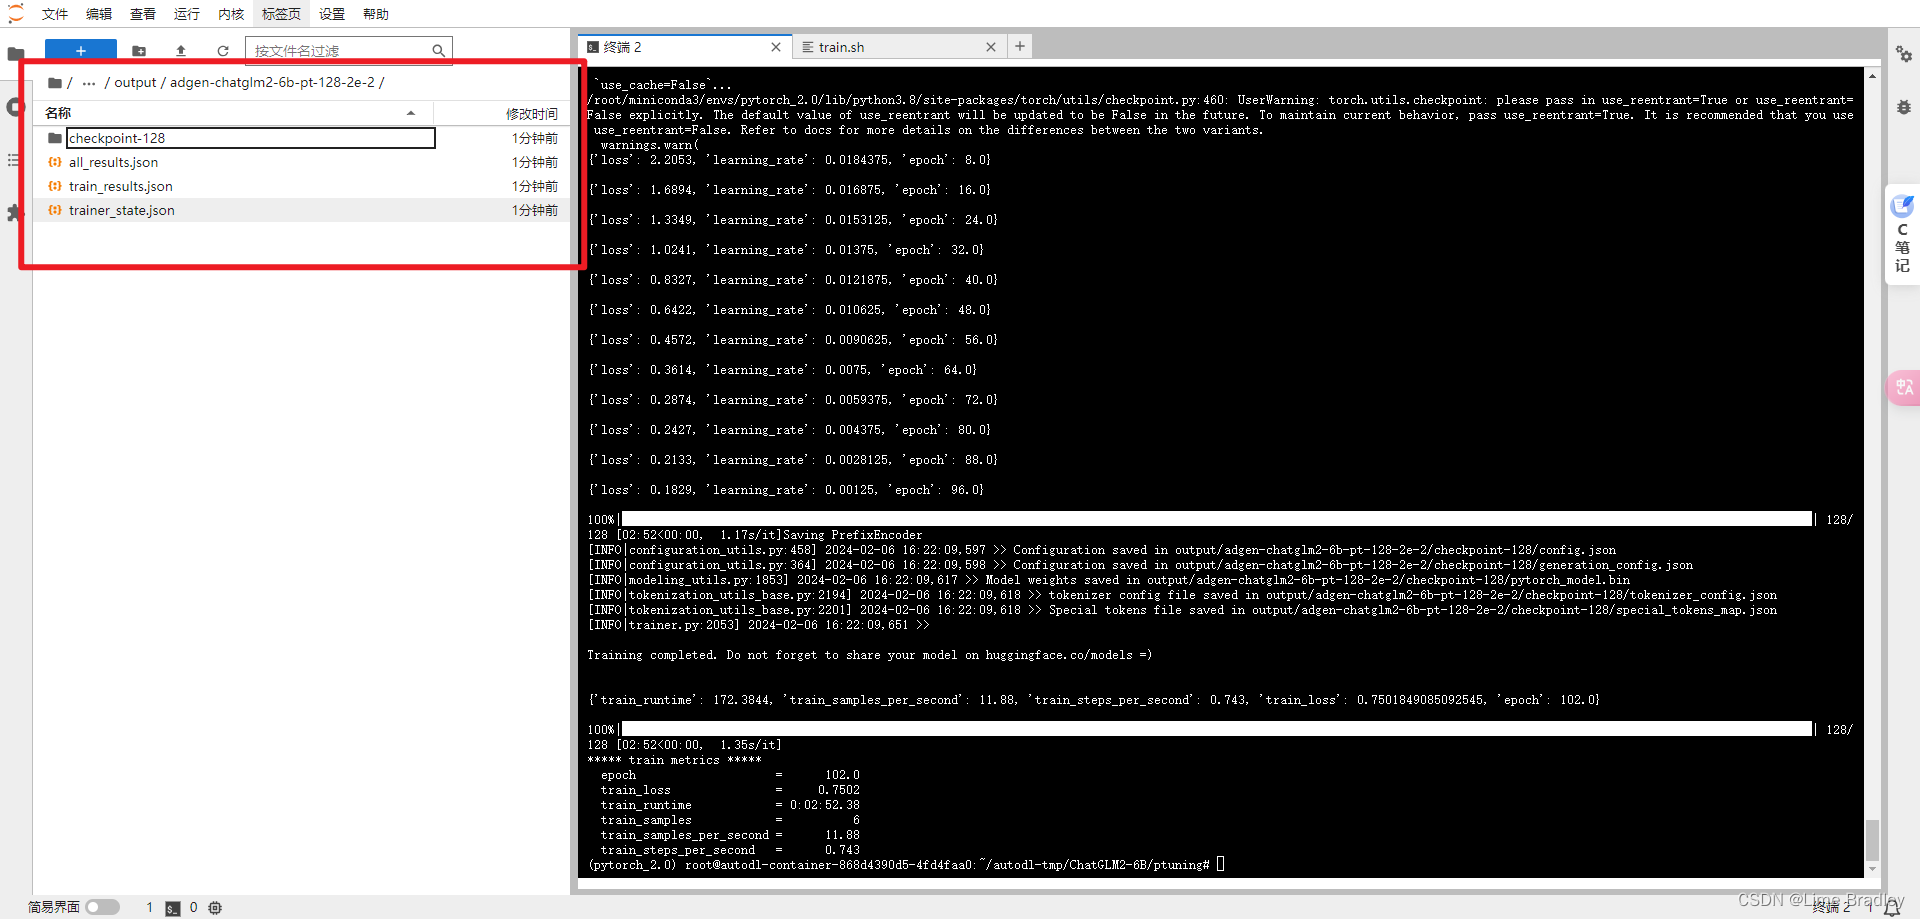Open the C笔记 notes widget
The image size is (1920, 919).
(x=1902, y=236)
